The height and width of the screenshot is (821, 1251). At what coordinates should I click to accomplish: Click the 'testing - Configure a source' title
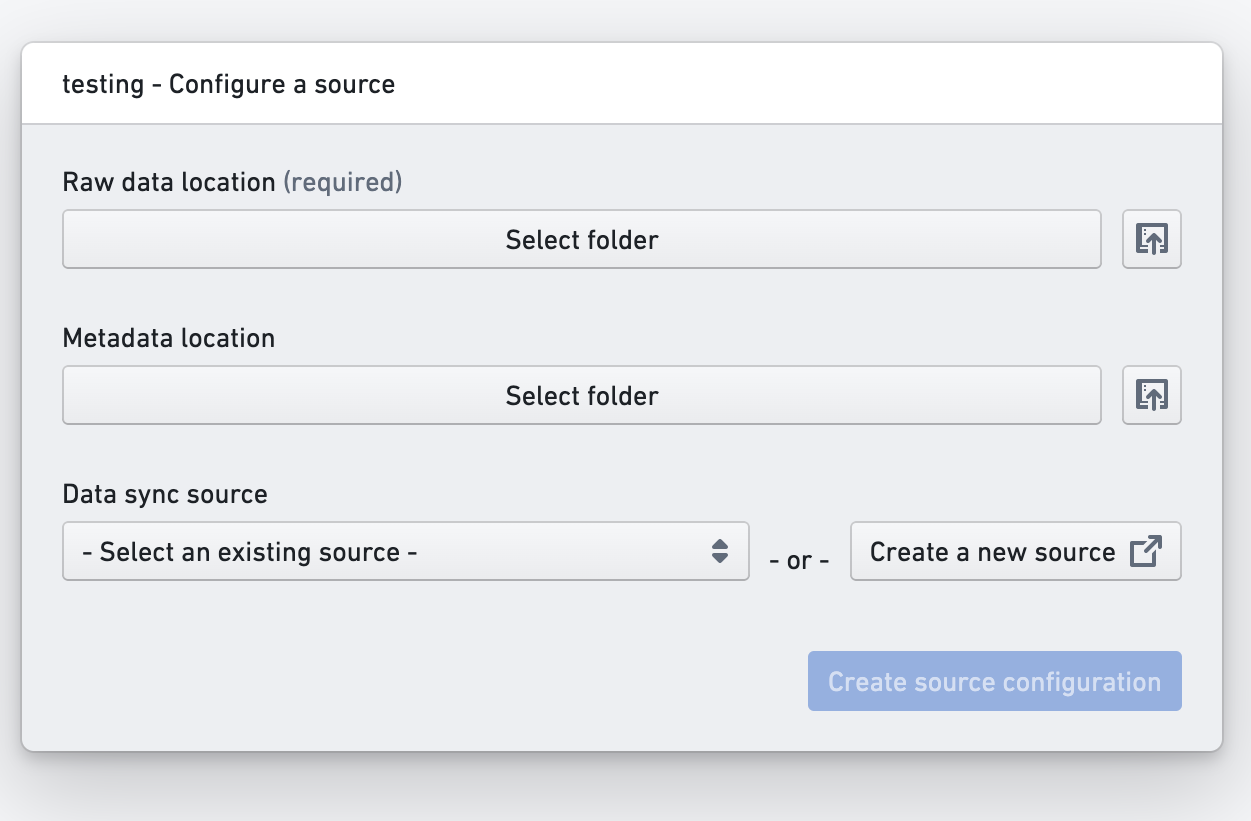(x=229, y=84)
